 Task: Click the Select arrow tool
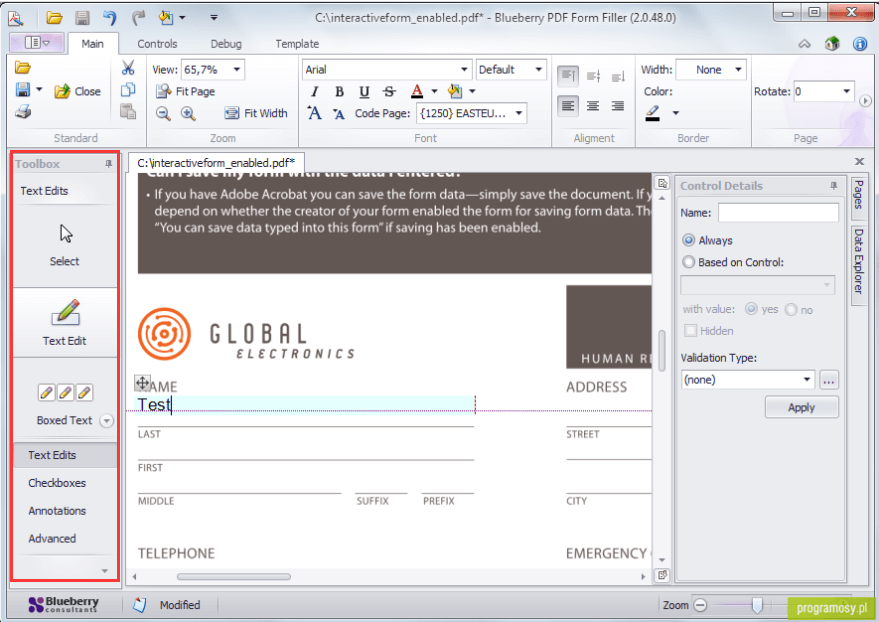tap(65, 243)
